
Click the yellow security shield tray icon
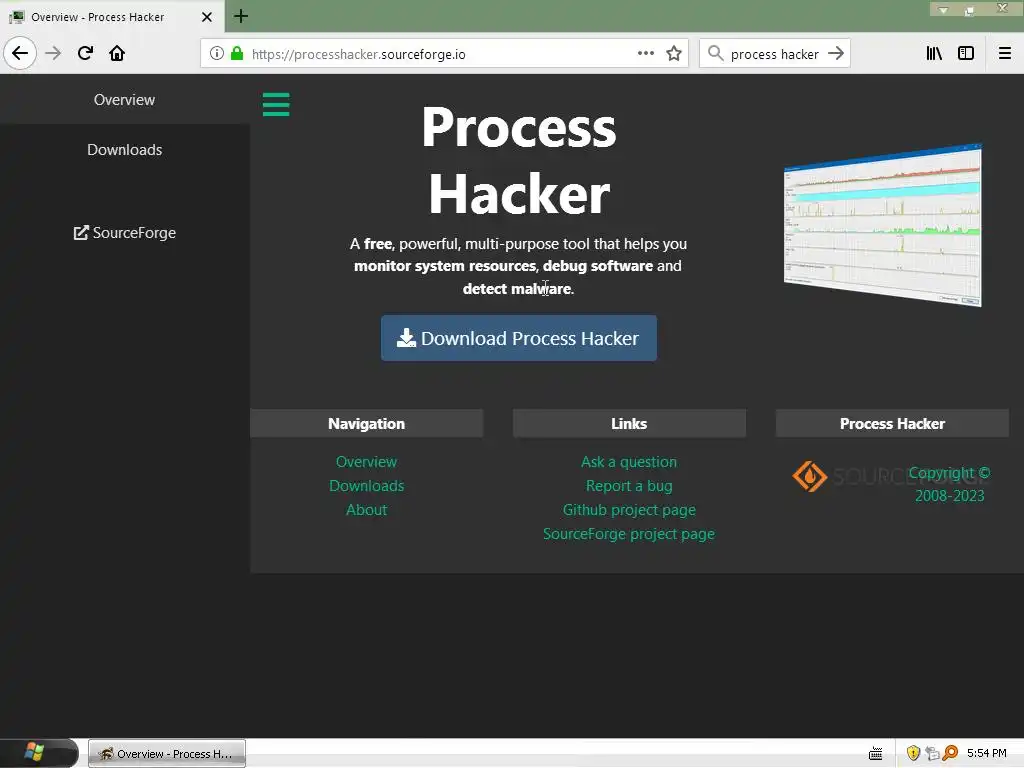(913, 753)
